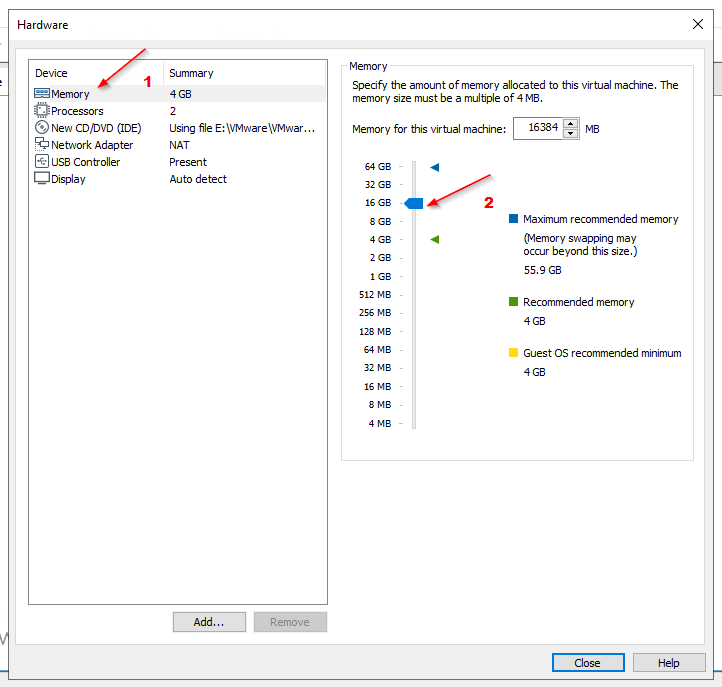
Task: Click the 512 MB scale label
Action: tap(375, 294)
